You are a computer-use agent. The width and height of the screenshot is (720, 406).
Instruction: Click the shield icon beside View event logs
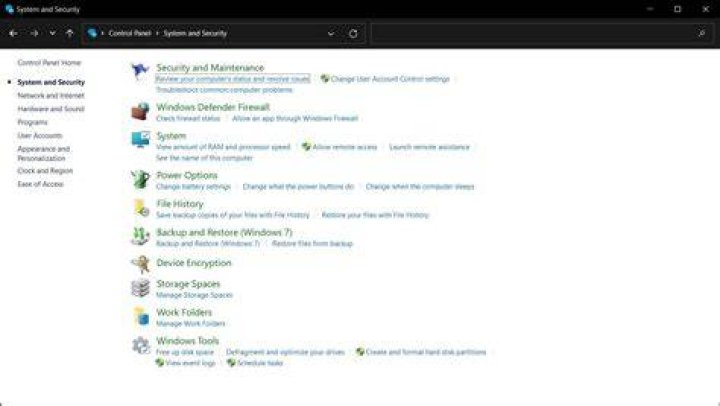coord(159,363)
